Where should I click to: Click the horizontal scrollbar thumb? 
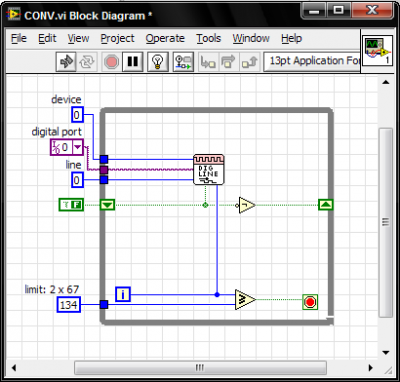[x=200, y=368]
